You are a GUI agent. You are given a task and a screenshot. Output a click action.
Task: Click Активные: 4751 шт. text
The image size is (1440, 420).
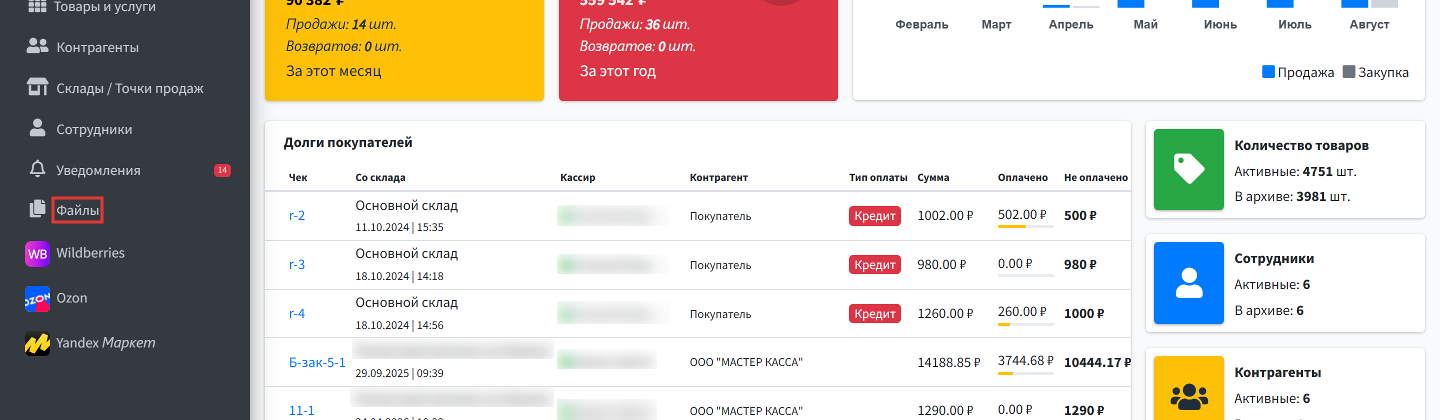(1296, 171)
